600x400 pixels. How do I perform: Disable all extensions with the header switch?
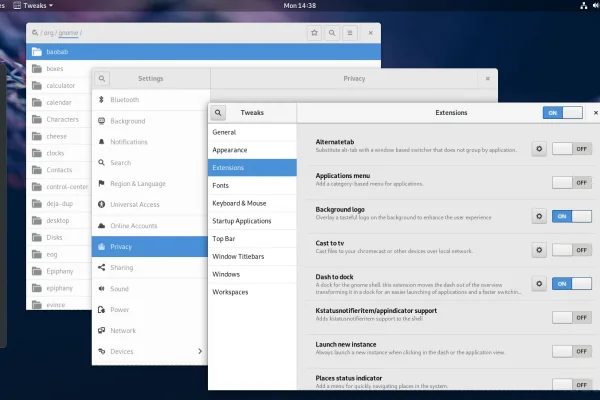(562, 113)
